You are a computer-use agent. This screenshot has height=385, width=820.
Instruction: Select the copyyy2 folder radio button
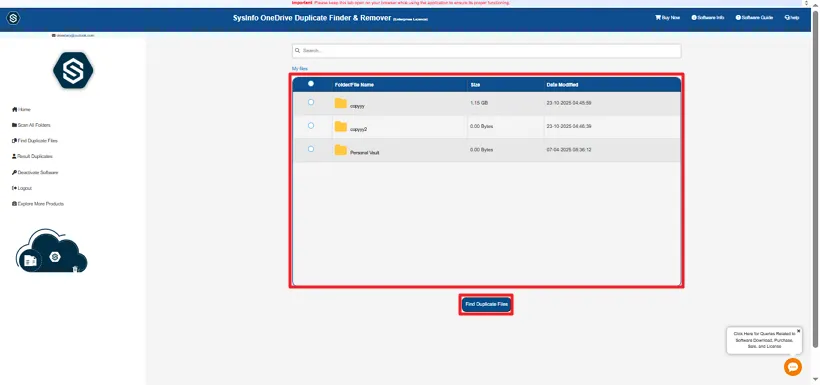(311, 126)
